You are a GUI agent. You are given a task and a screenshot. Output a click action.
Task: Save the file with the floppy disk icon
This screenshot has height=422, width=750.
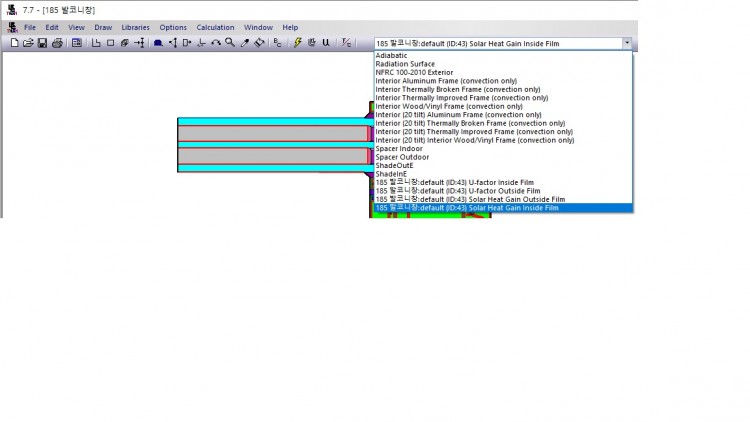coord(42,43)
